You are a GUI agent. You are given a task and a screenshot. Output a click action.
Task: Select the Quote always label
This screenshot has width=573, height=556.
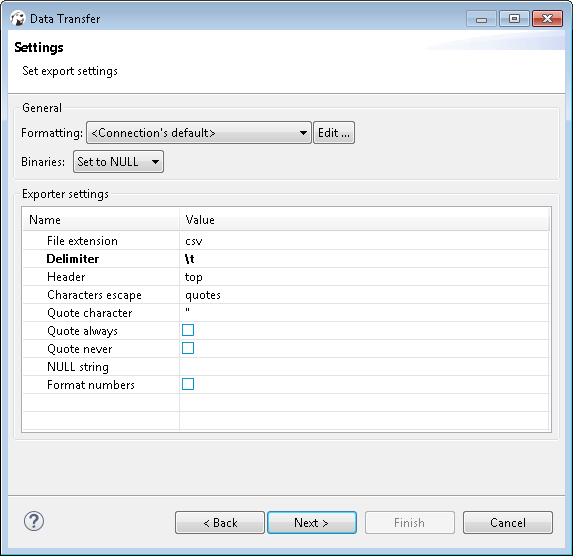pyautogui.click(x=82, y=331)
